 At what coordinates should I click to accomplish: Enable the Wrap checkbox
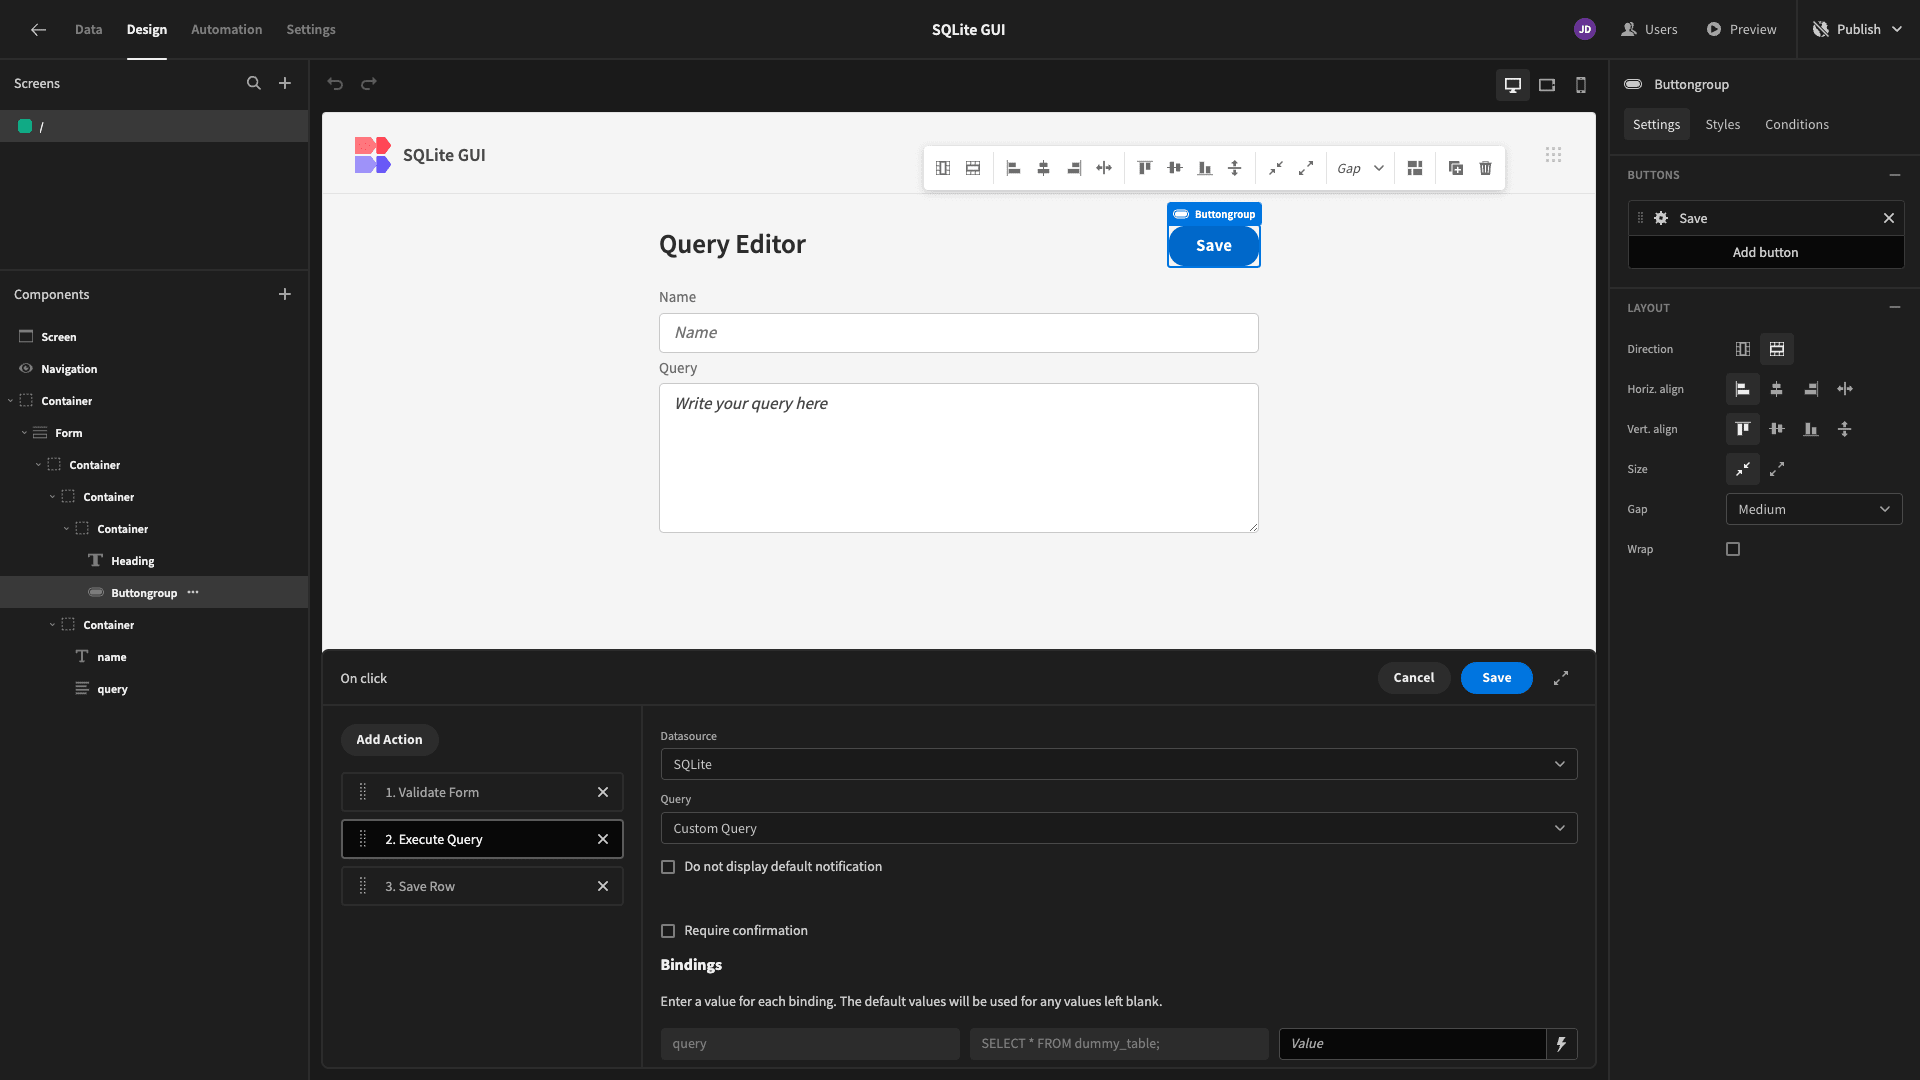coord(1733,549)
